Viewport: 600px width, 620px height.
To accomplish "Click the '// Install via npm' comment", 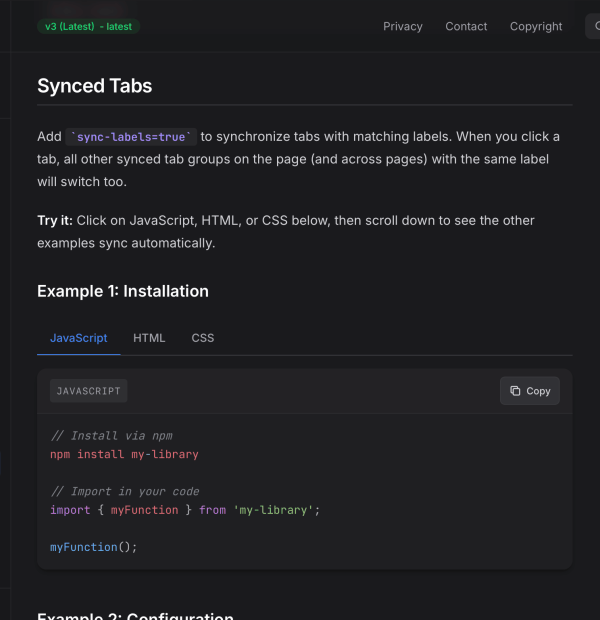I will click(x=110, y=435).
